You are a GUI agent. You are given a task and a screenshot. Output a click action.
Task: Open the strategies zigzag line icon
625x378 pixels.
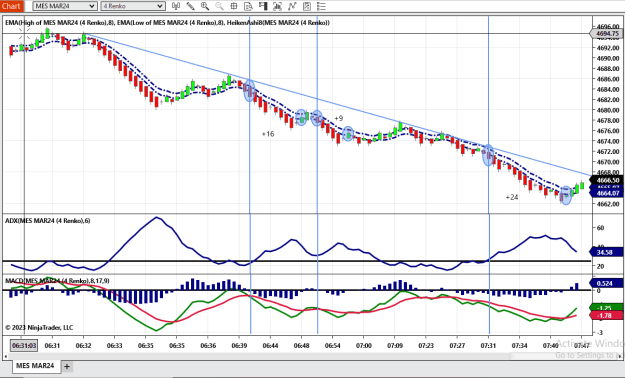[292, 6]
